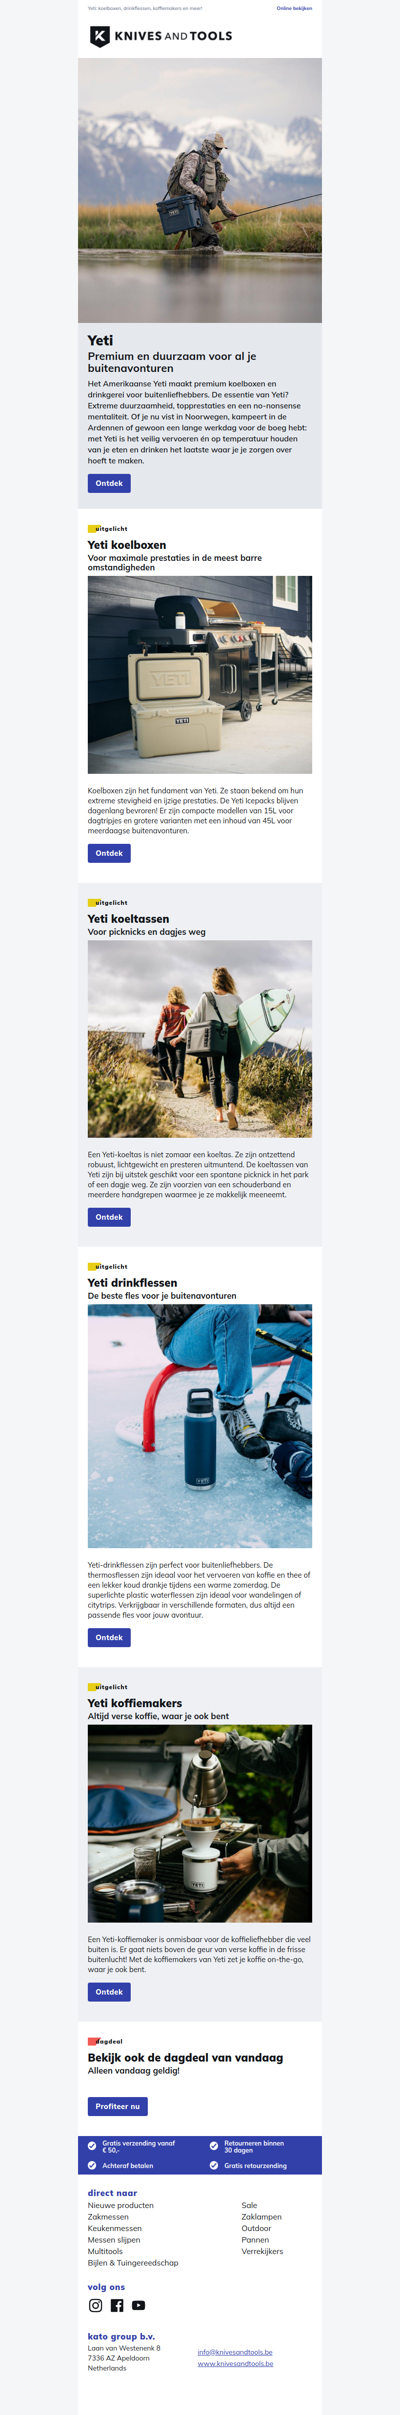Click Ontdek button under Yeti koeltassen
This screenshot has width=400, height=2415.
pos(109,1217)
